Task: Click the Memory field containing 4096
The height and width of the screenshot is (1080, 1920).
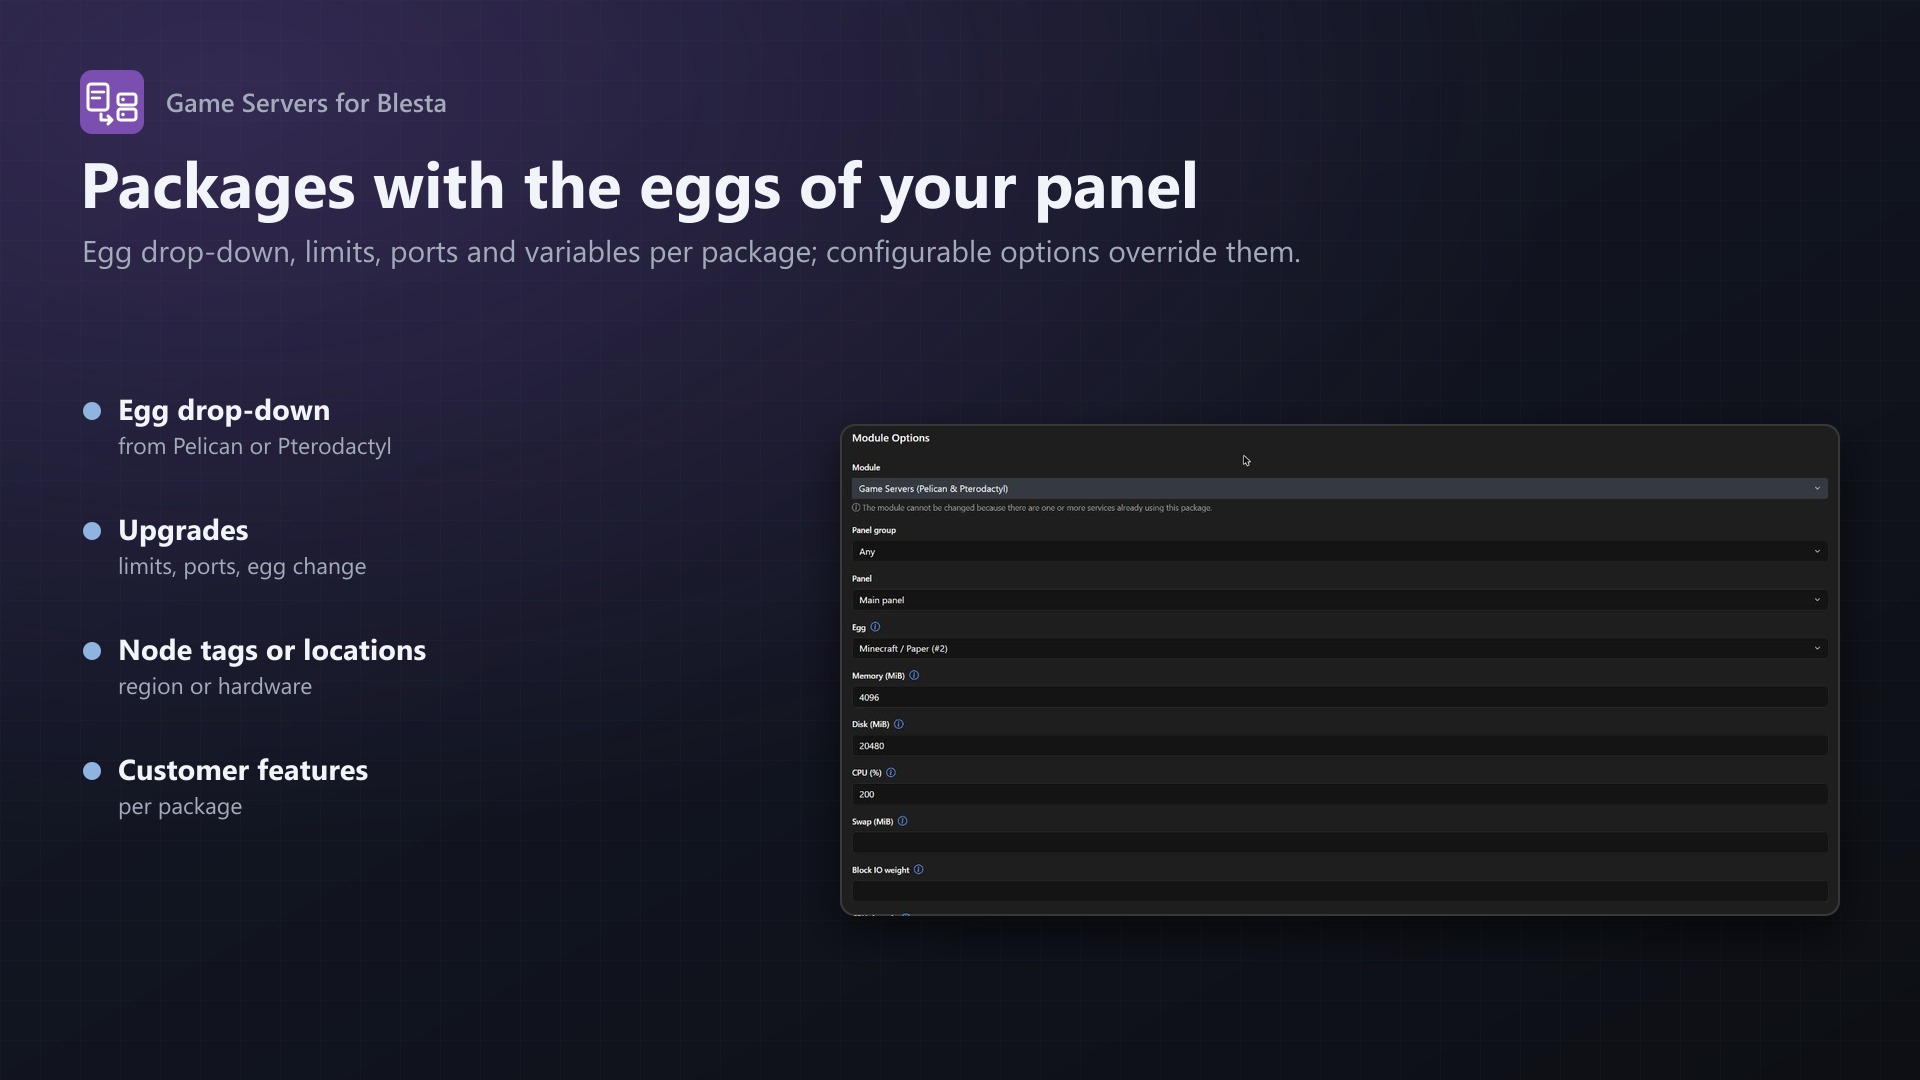Action: 1339,697
